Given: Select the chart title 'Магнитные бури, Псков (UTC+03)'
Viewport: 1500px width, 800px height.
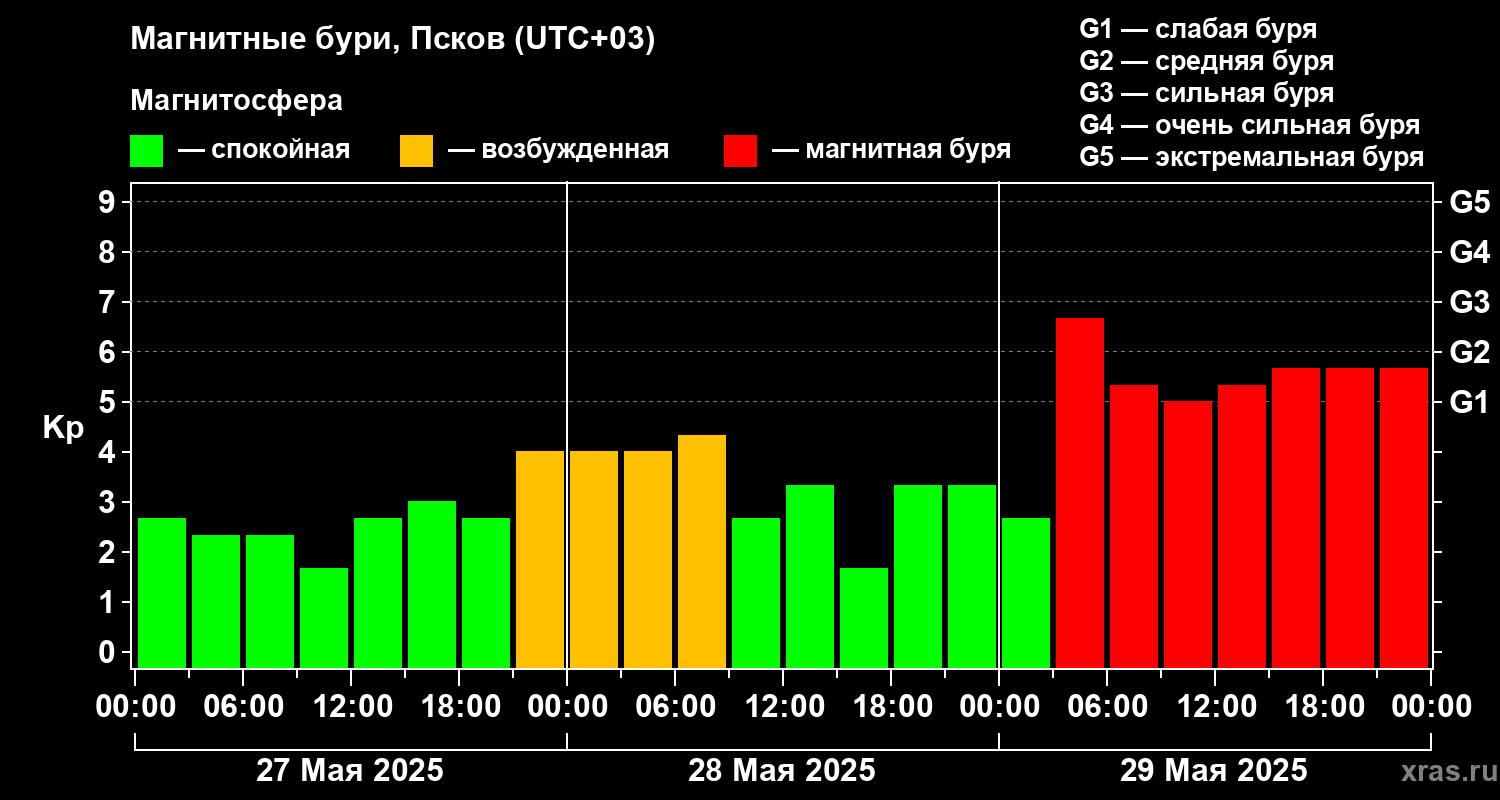Looking at the screenshot, I should point(393,41).
